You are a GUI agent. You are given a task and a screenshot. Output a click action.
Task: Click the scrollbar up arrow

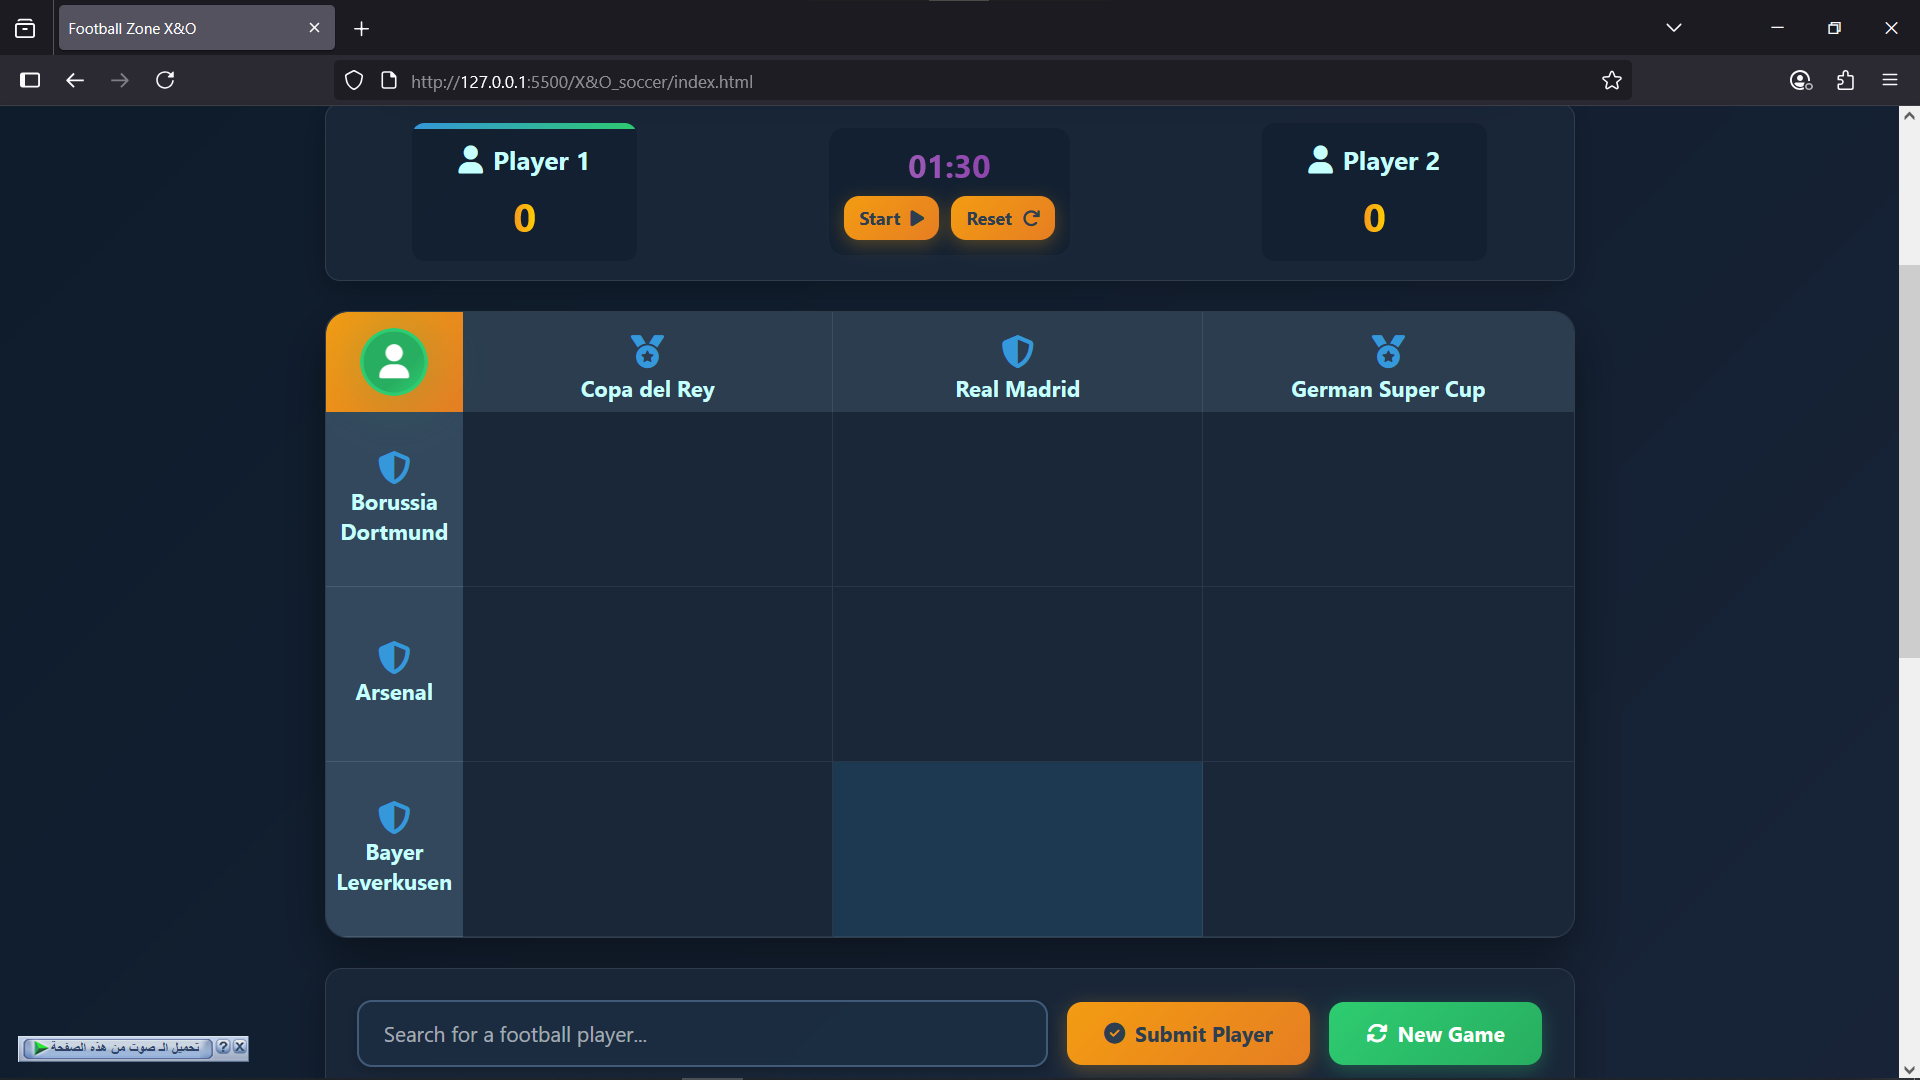(1909, 116)
